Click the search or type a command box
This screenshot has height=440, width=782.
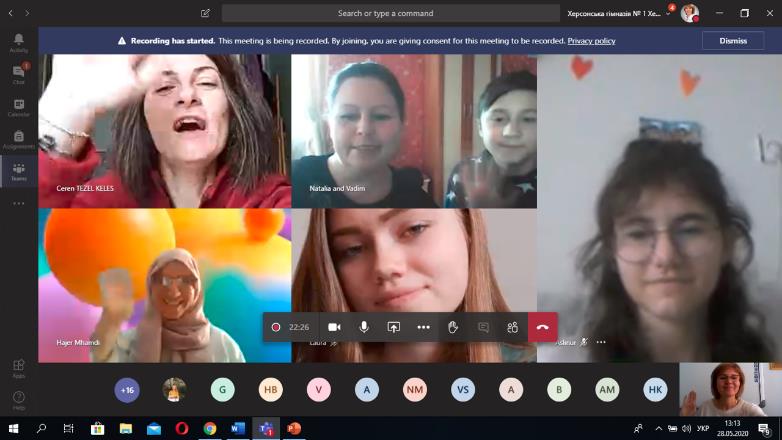click(390, 13)
